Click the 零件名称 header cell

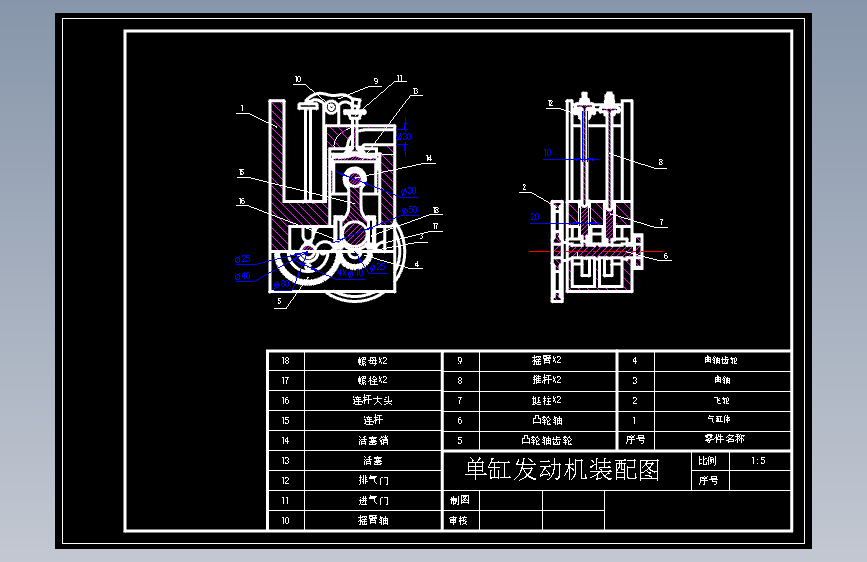[724, 439]
